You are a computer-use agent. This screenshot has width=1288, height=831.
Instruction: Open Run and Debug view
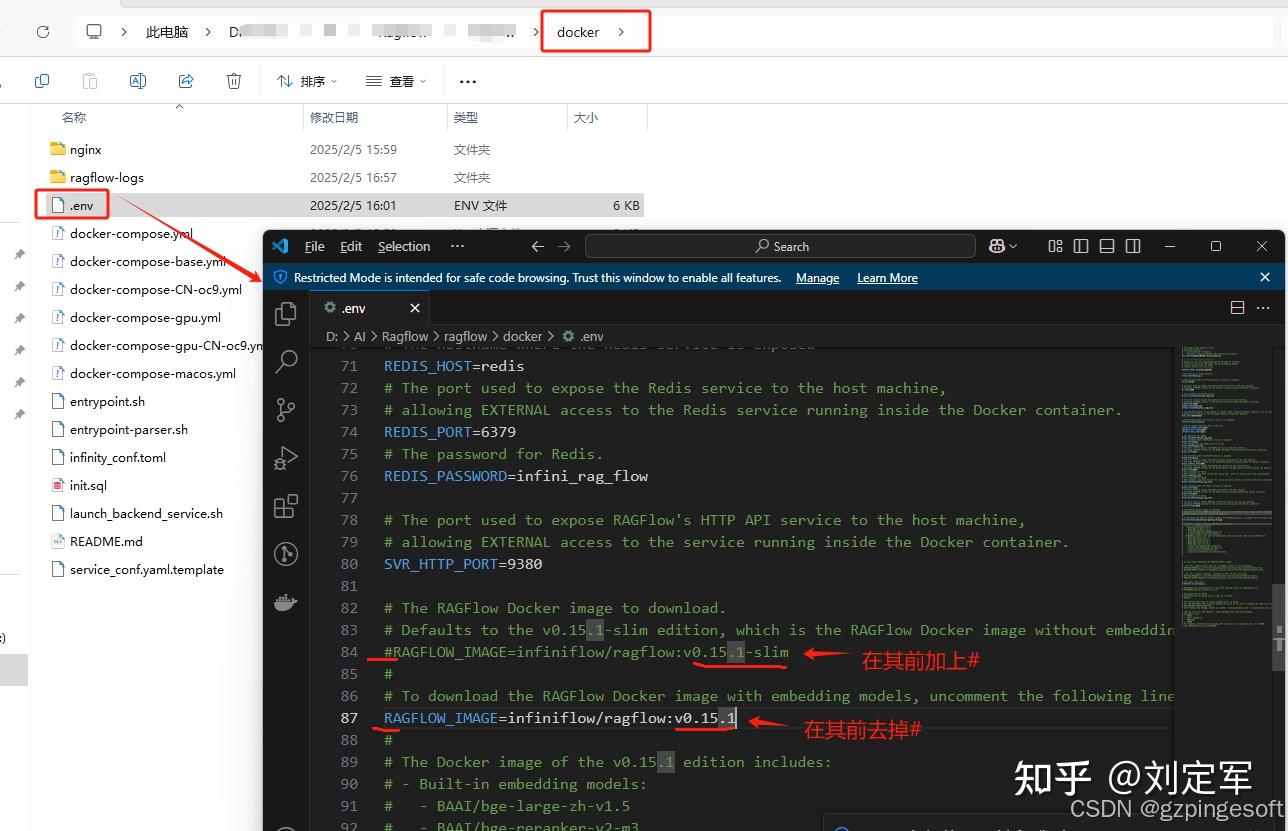tap(286, 458)
